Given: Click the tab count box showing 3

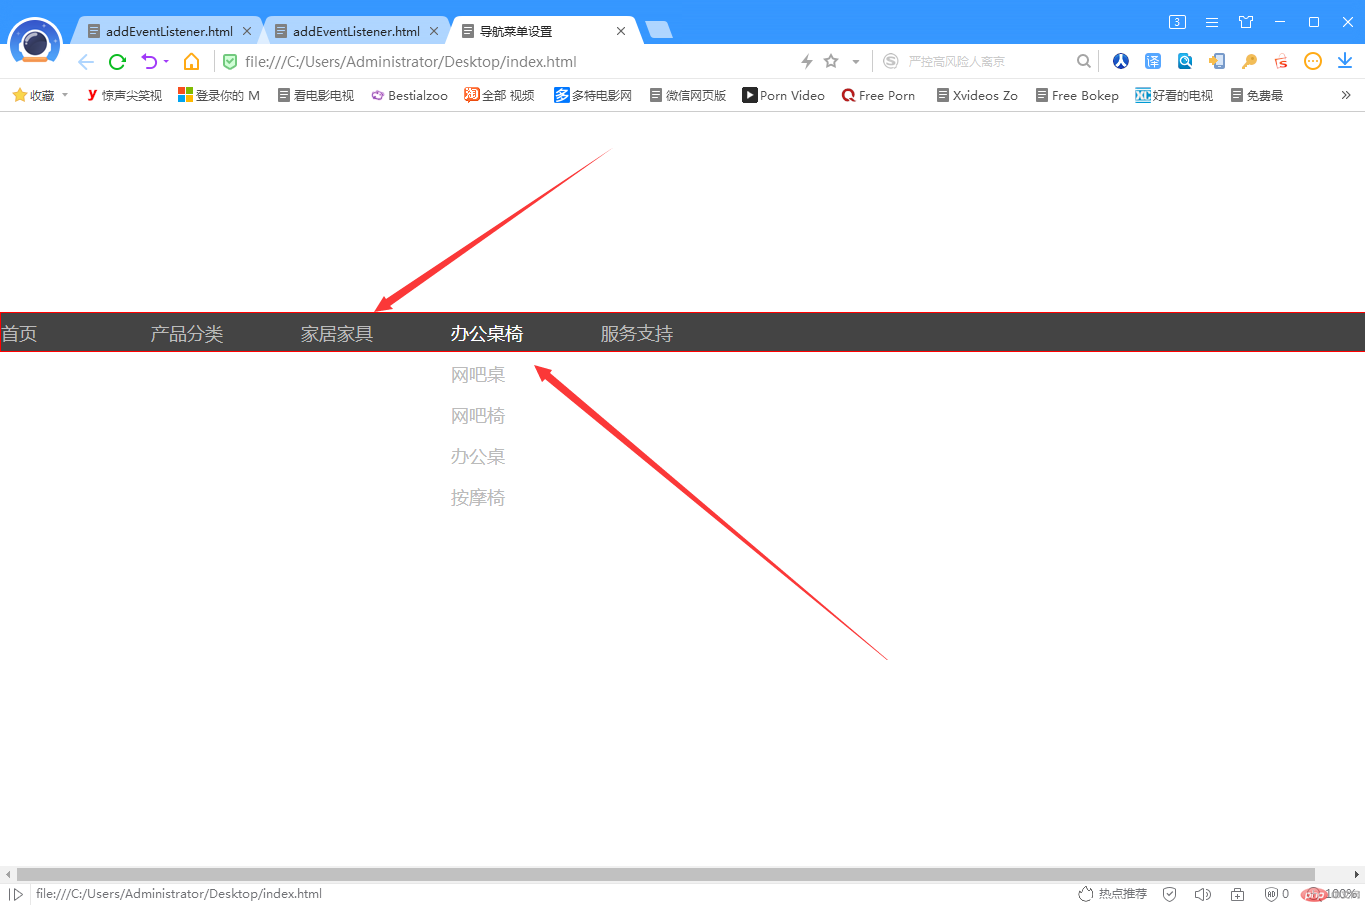Looking at the screenshot, I should 1178,22.
